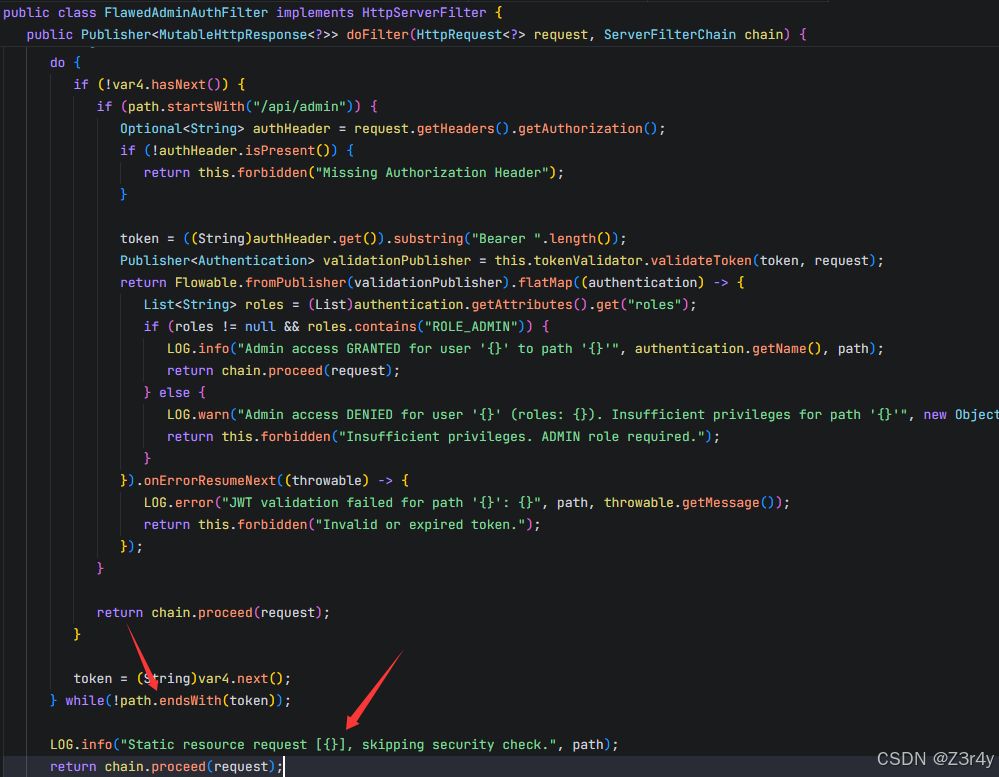Click the var4.next() call
Screen dimensions: 999x777
[241, 679]
